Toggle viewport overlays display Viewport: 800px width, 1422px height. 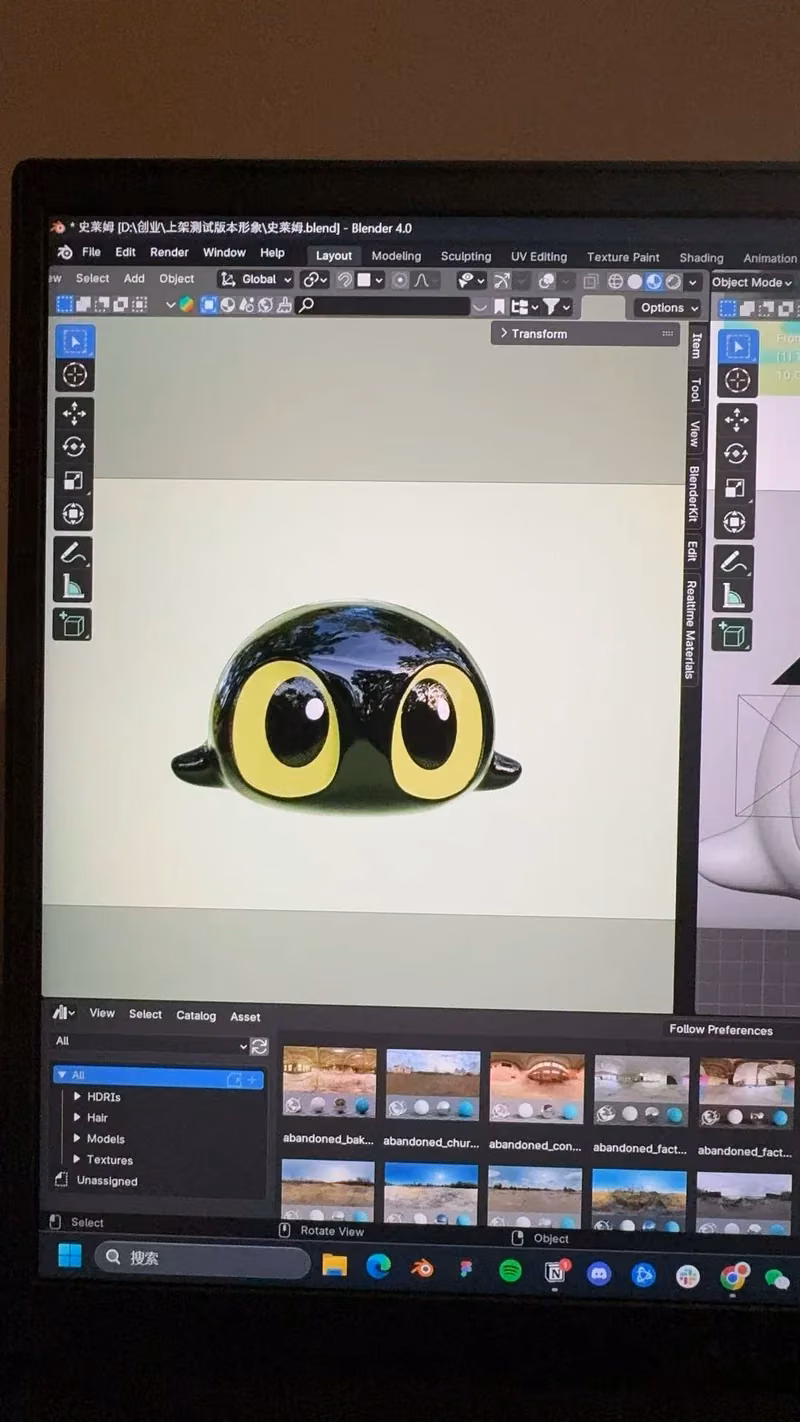point(546,281)
